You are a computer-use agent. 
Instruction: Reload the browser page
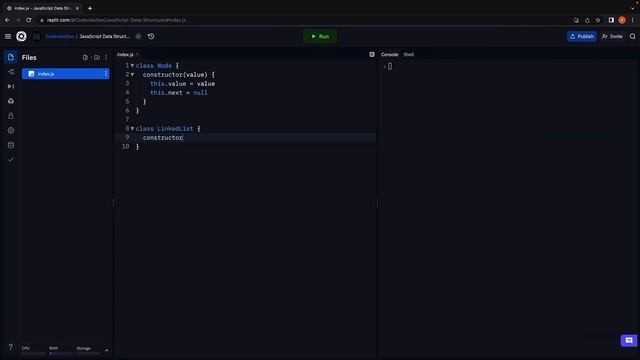point(29,20)
